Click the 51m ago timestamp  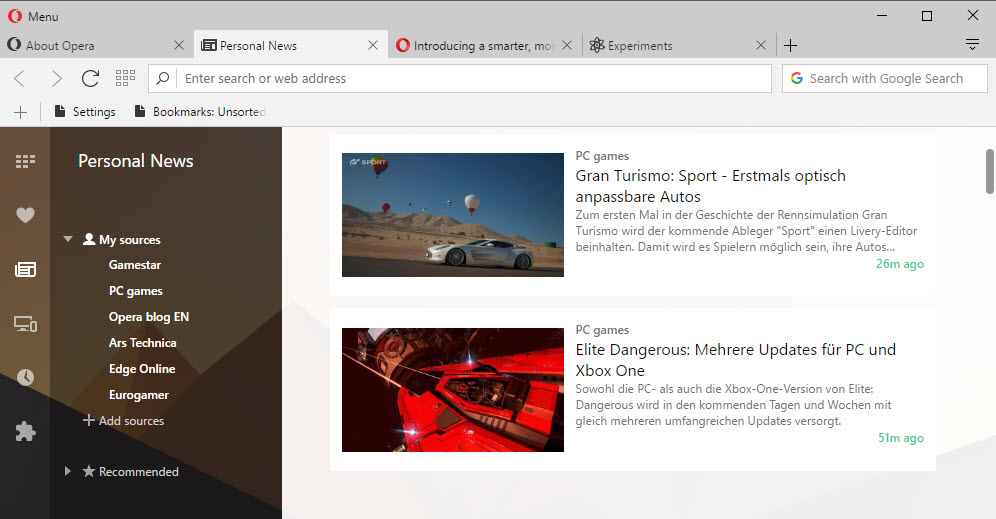(x=901, y=438)
